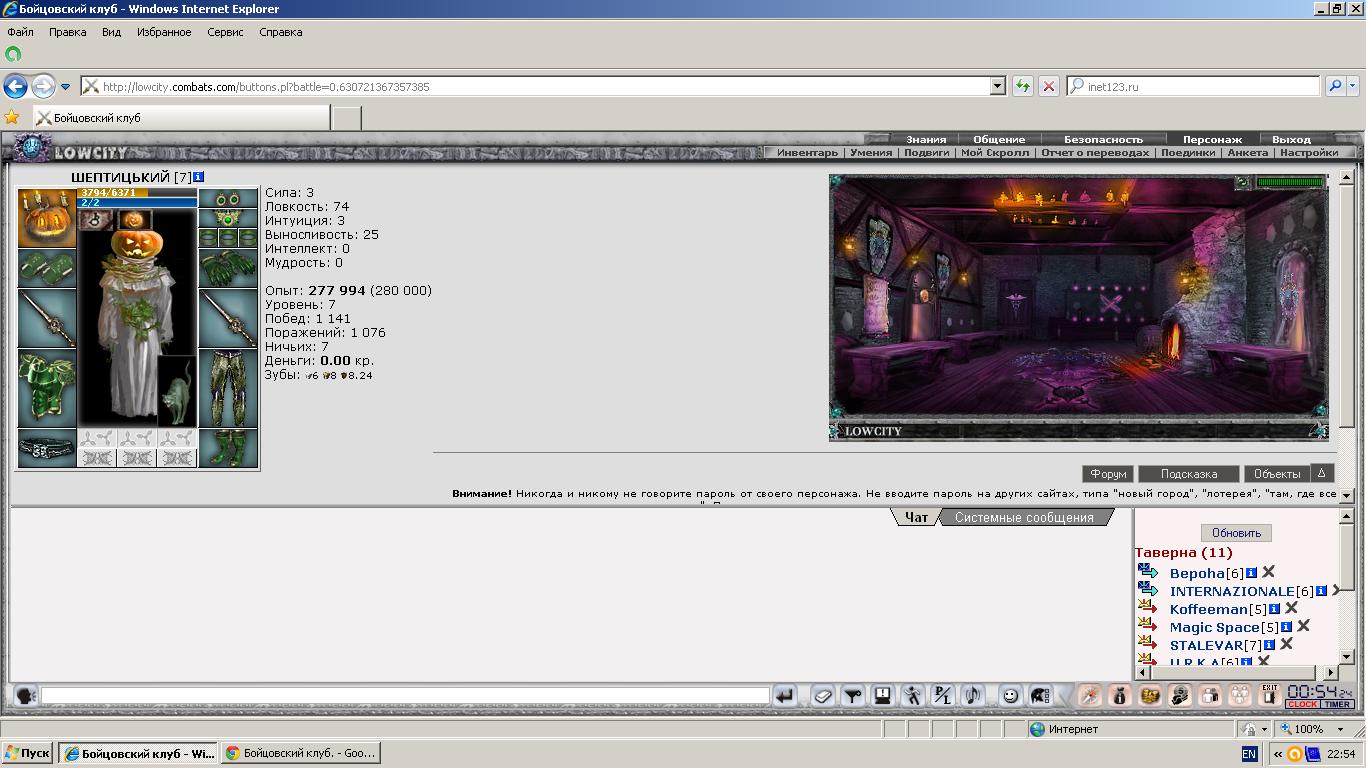Click the smiley emoticons icon
Viewport: 1366px width, 768px height.
1010,695
